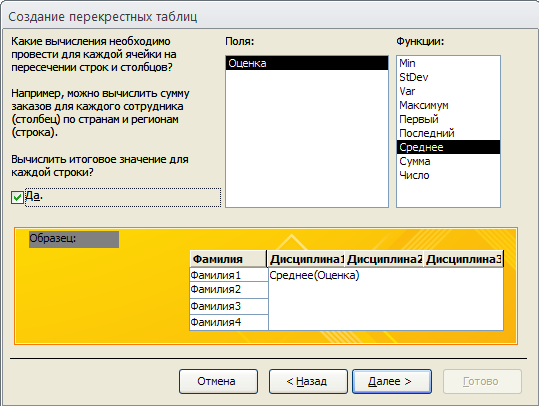The height and width of the screenshot is (406, 539).
Task: Select Максимум in the functions list
Action: (x=448, y=105)
